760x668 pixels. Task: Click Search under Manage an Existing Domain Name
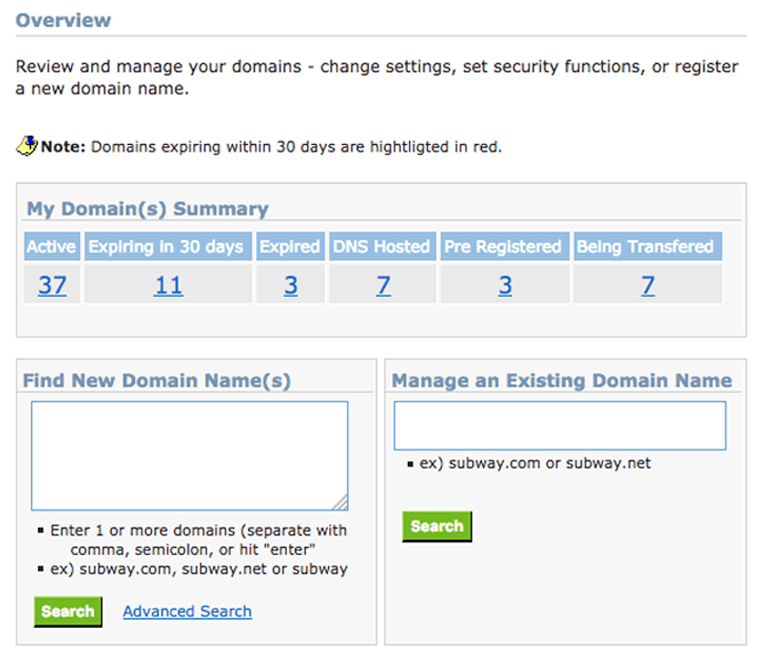tap(437, 526)
